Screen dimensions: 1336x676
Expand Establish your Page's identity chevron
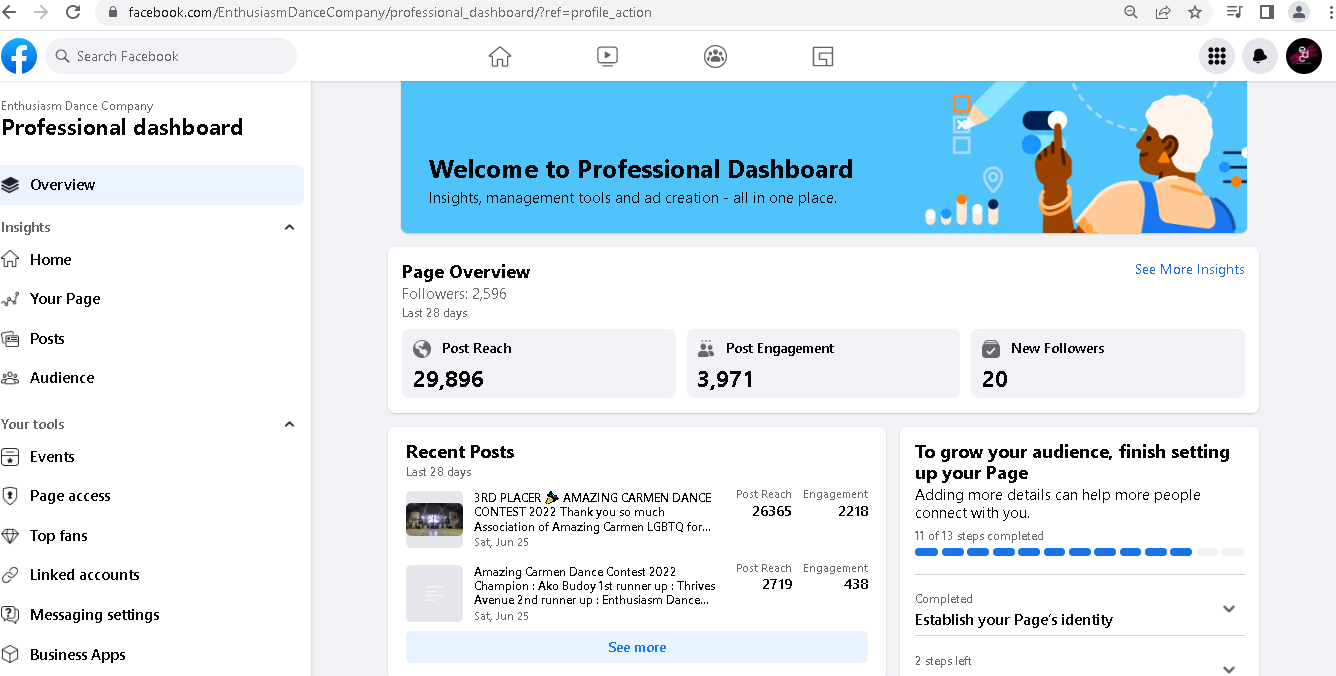[x=1229, y=609]
